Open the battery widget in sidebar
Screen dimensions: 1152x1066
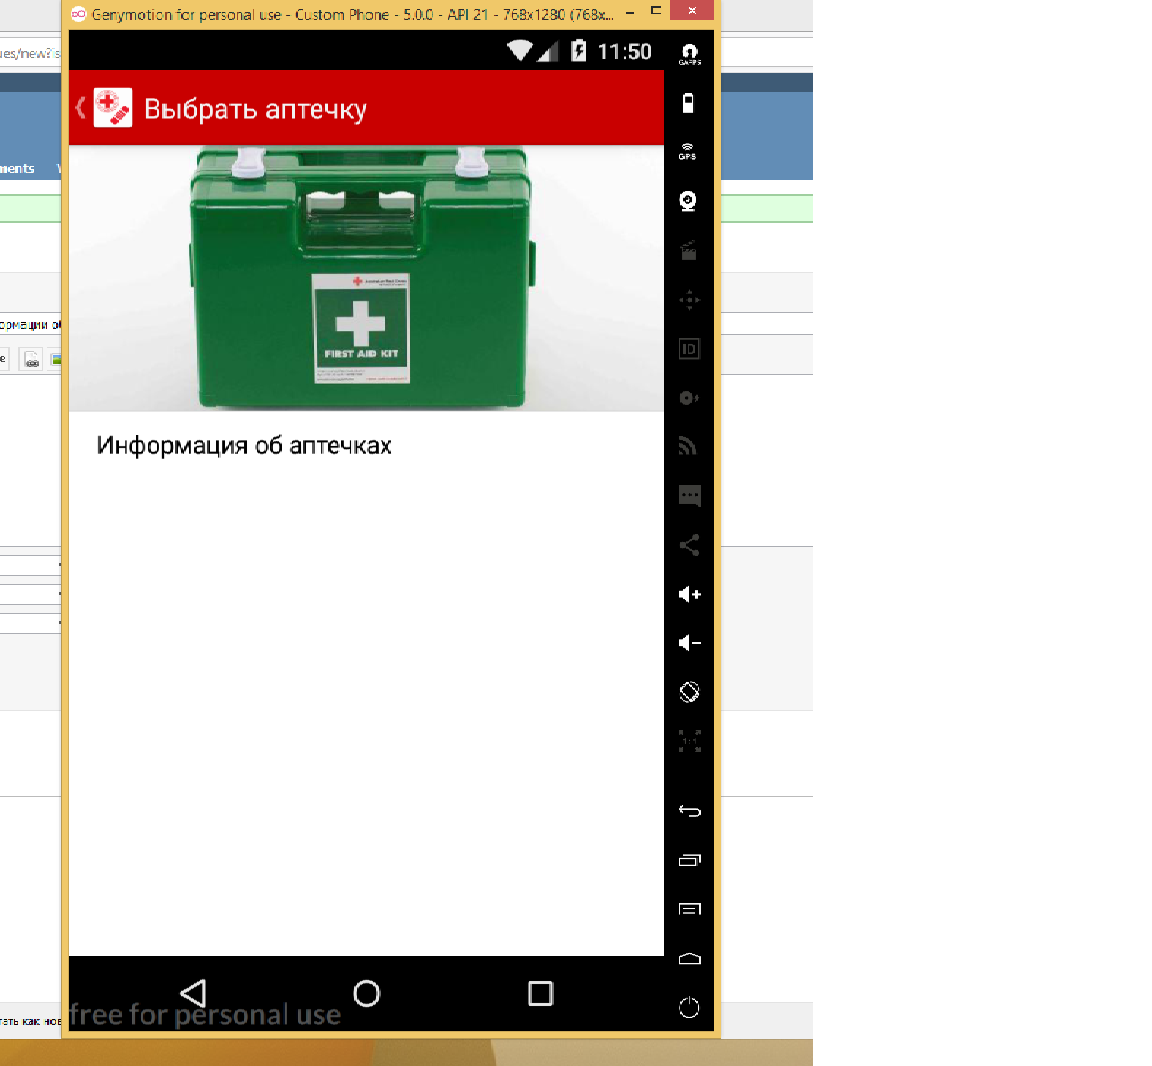(x=688, y=103)
